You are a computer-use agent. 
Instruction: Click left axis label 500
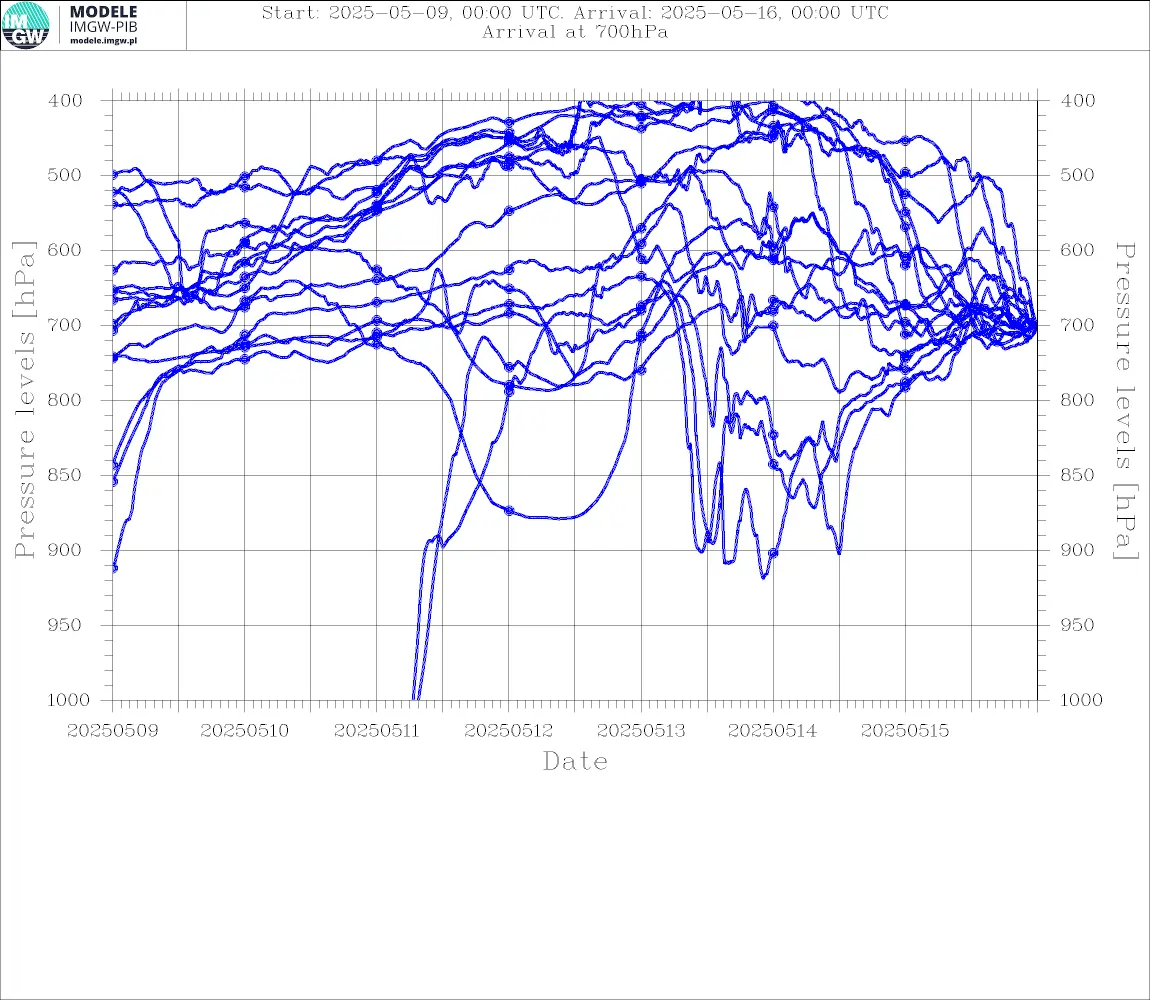65,175
